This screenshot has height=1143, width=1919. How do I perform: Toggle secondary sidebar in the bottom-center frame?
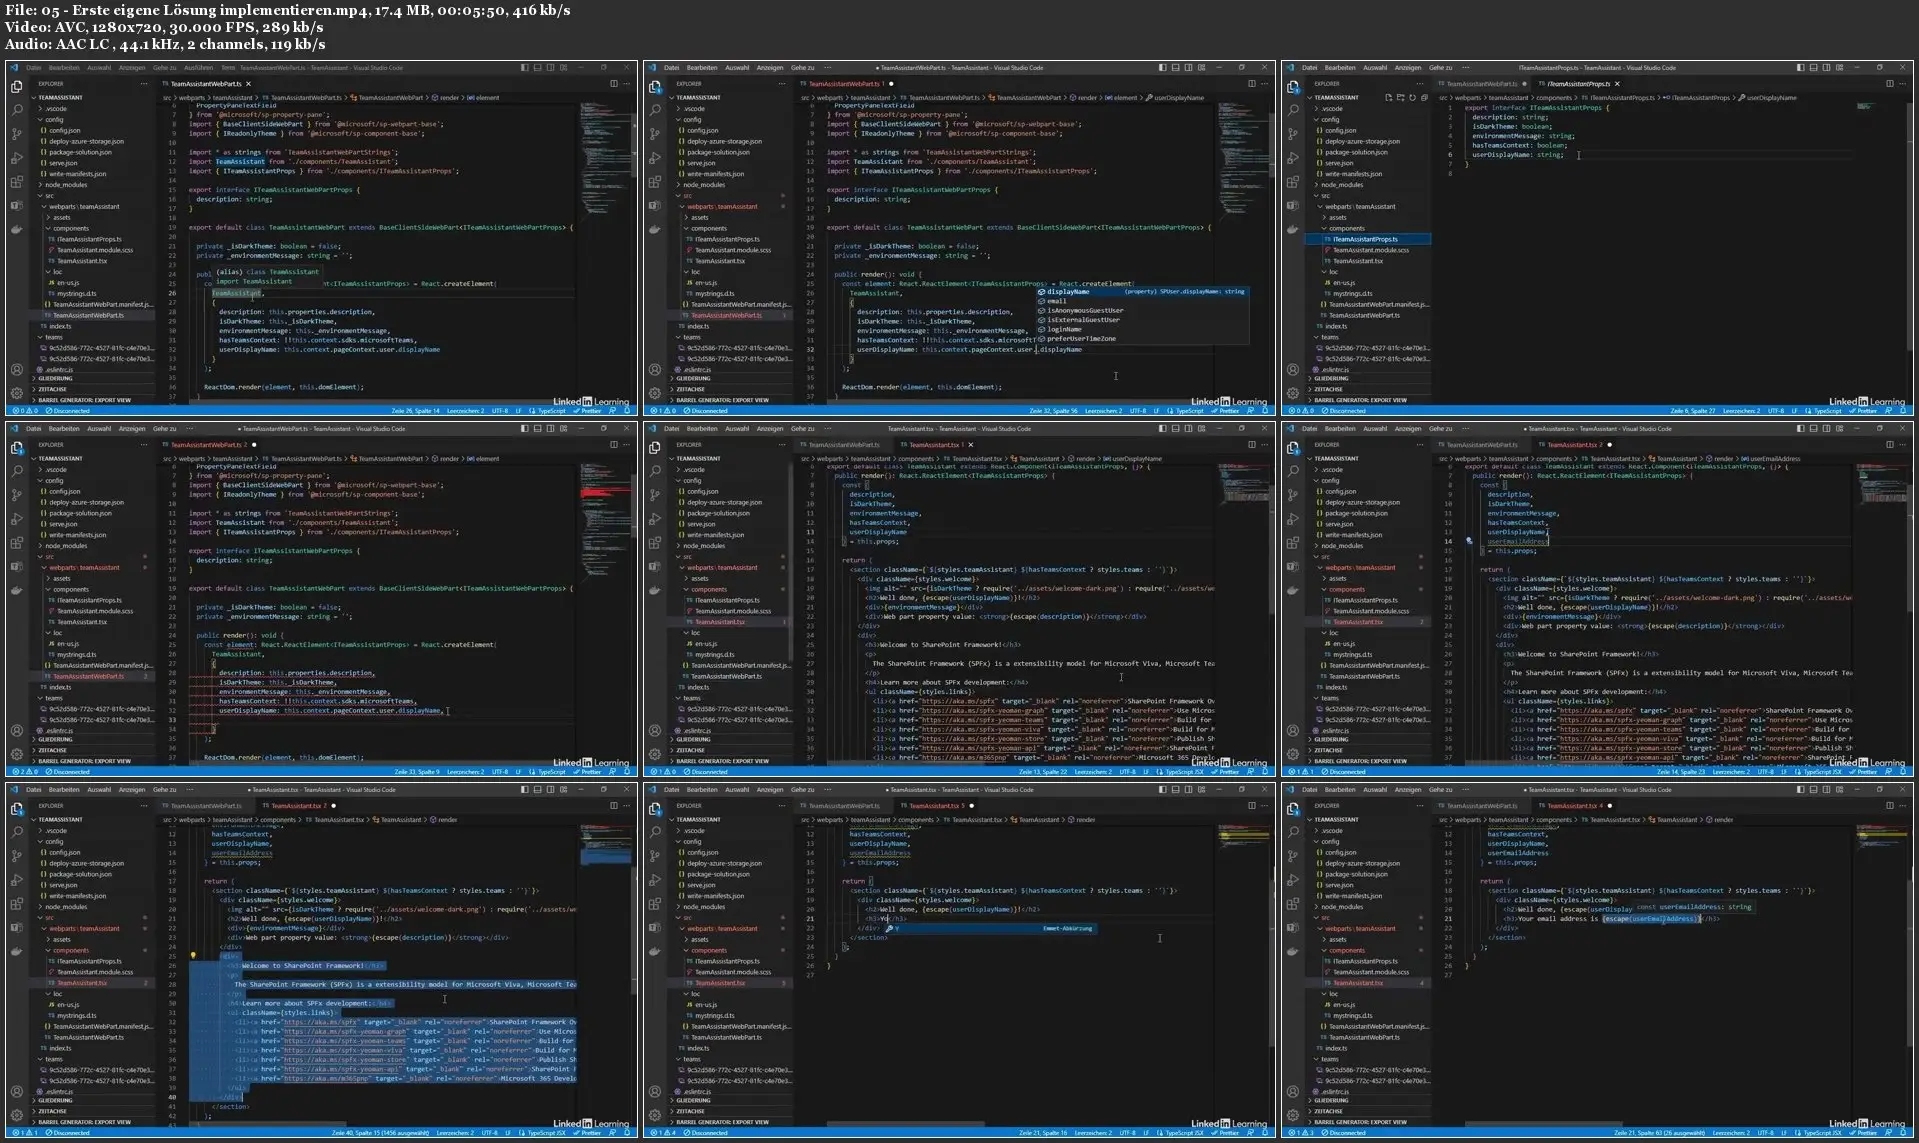click(x=1188, y=790)
